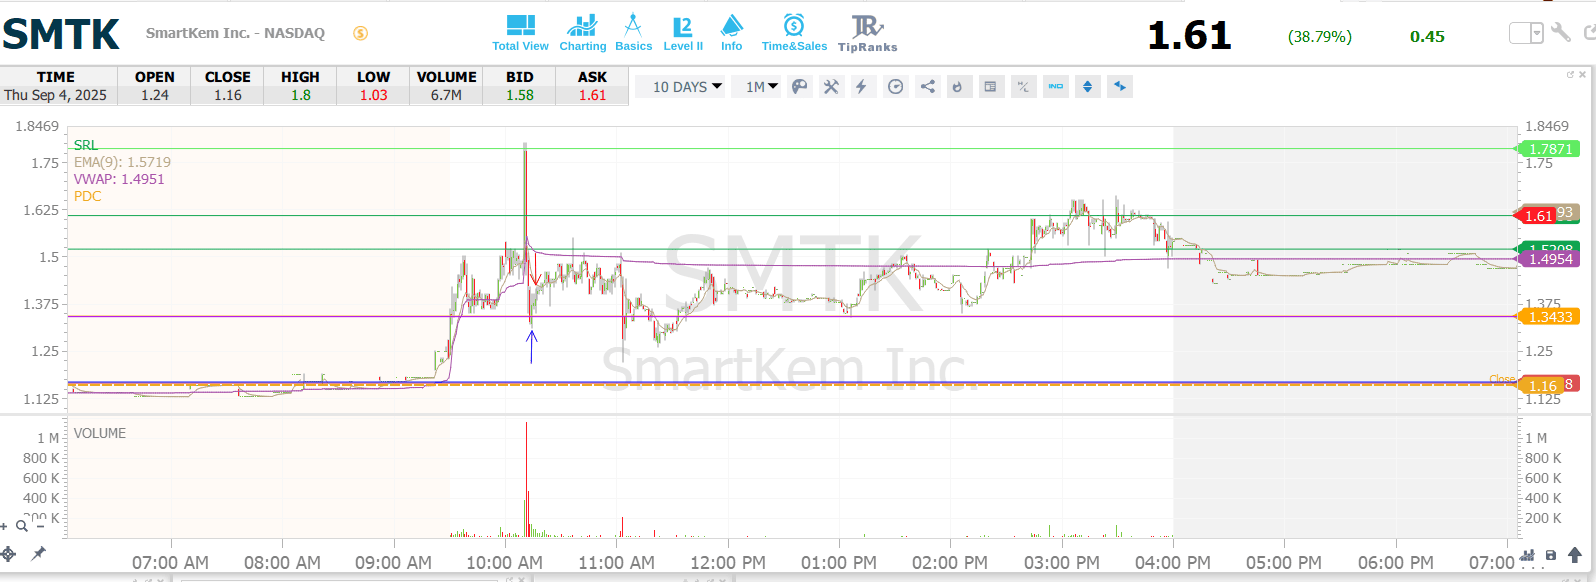Click the table layout toolbar icon
This screenshot has width=1596, height=582.
(x=990, y=87)
